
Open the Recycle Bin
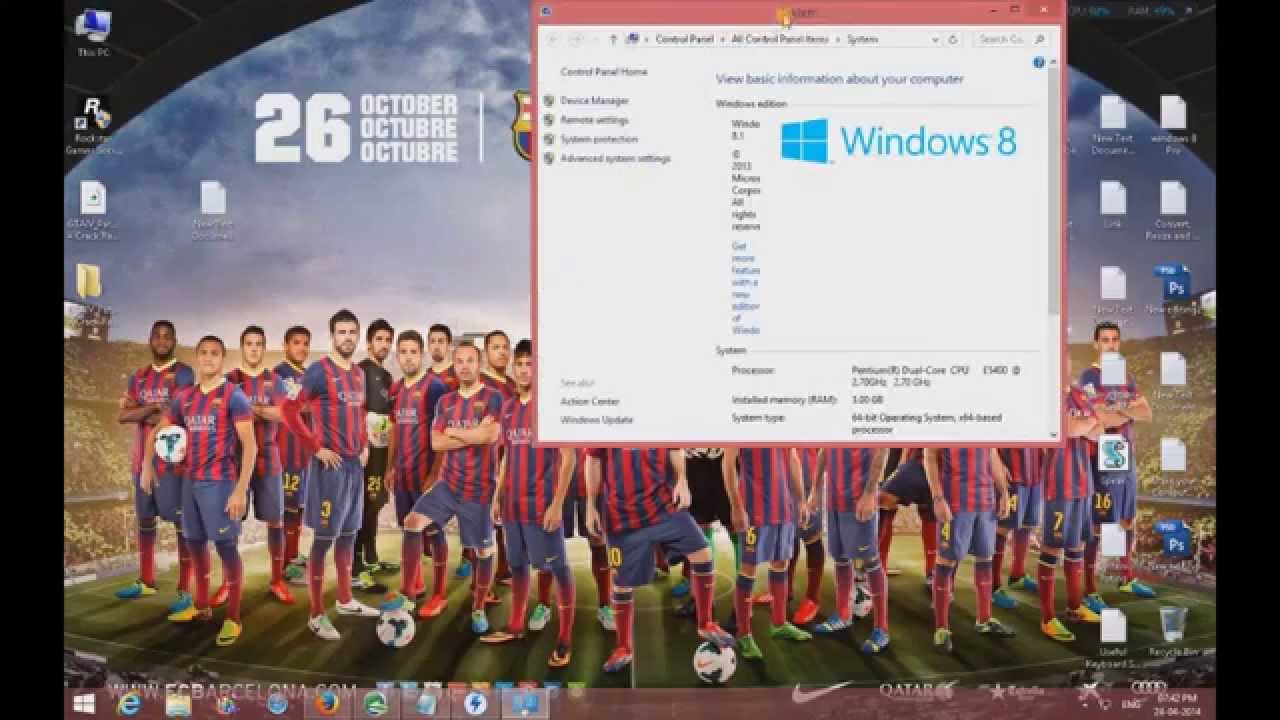1173,632
